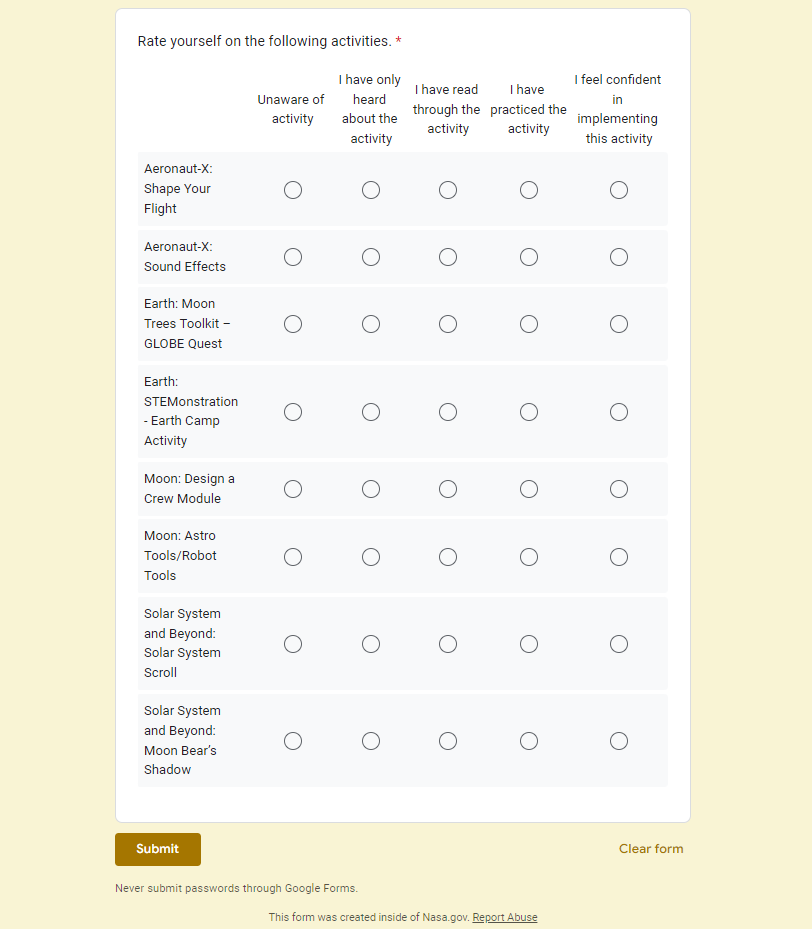The image size is (812, 929).
Task: Choose 'I feel confident' for Moon Trees Toolkit
Action: [x=619, y=324]
